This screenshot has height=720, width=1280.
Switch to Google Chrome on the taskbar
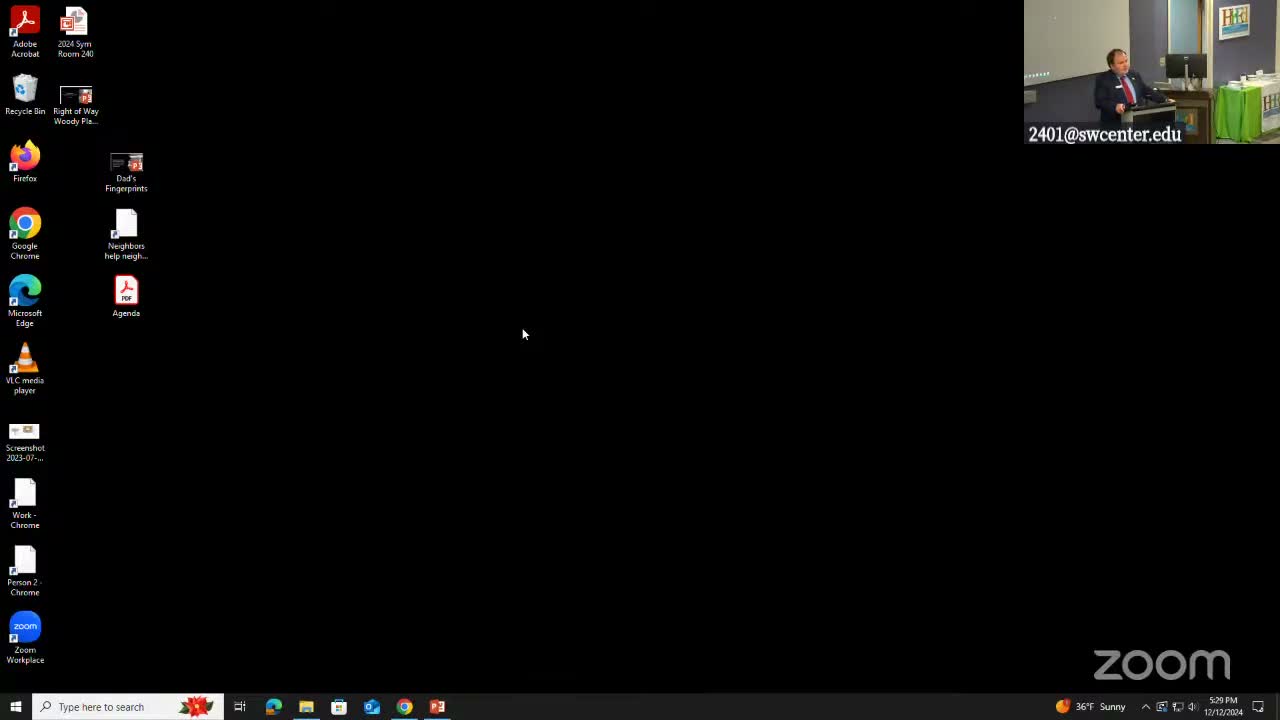click(x=404, y=707)
